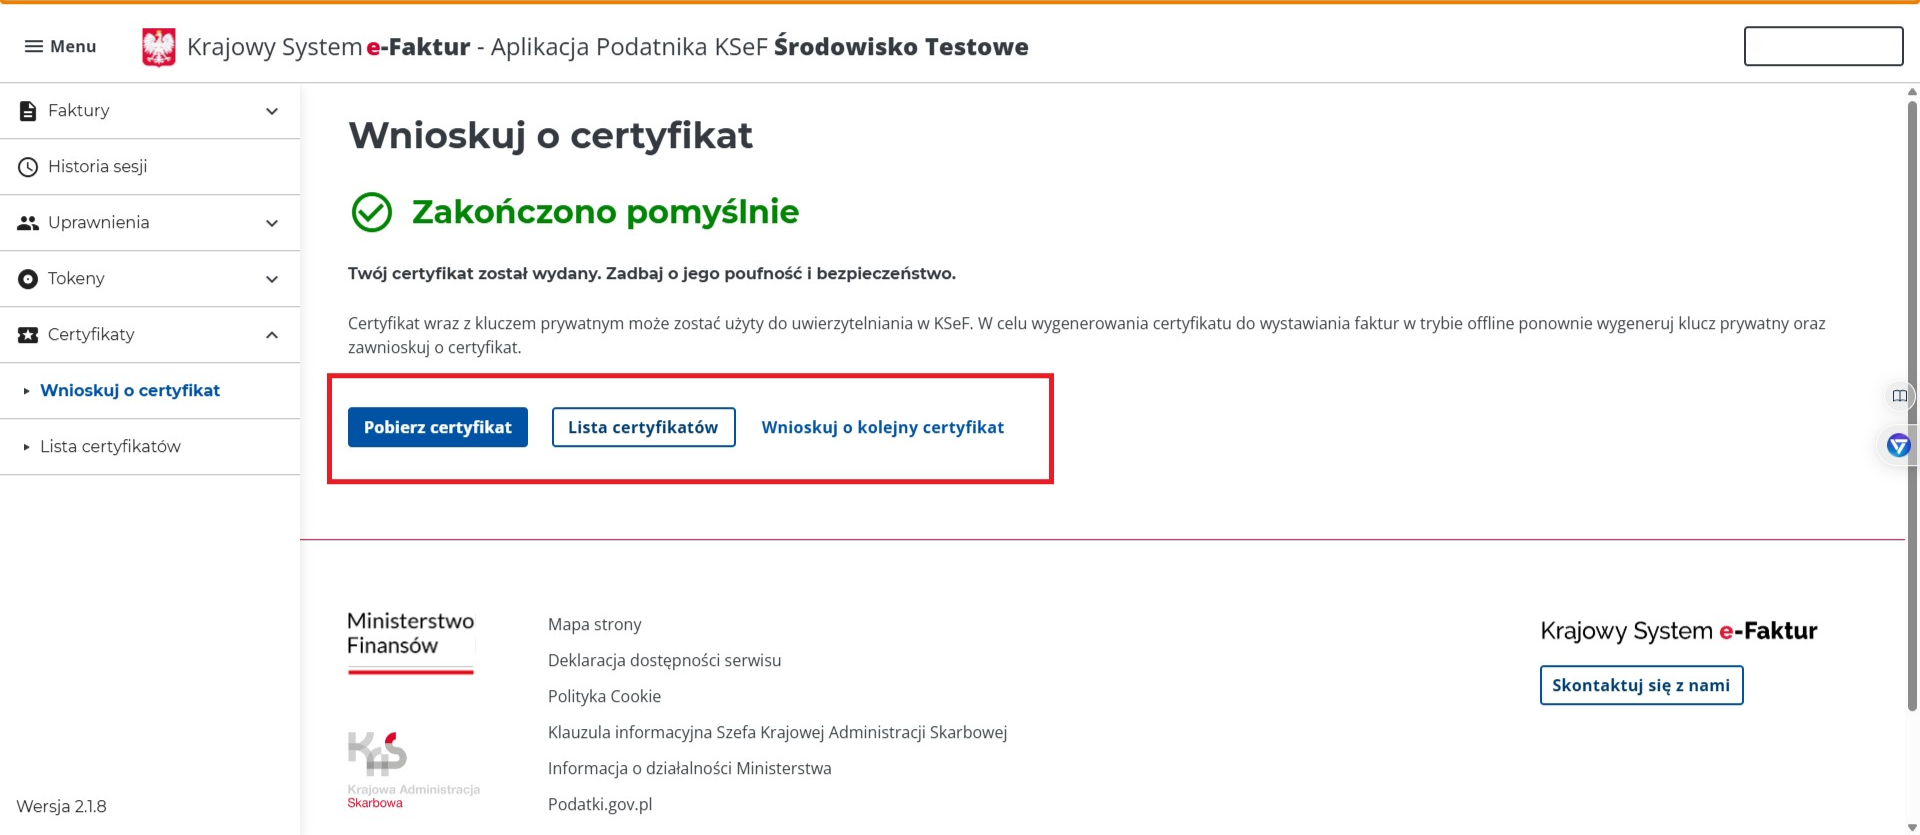
Task: Click the Polish eagle emblem logo
Action: pos(158,47)
